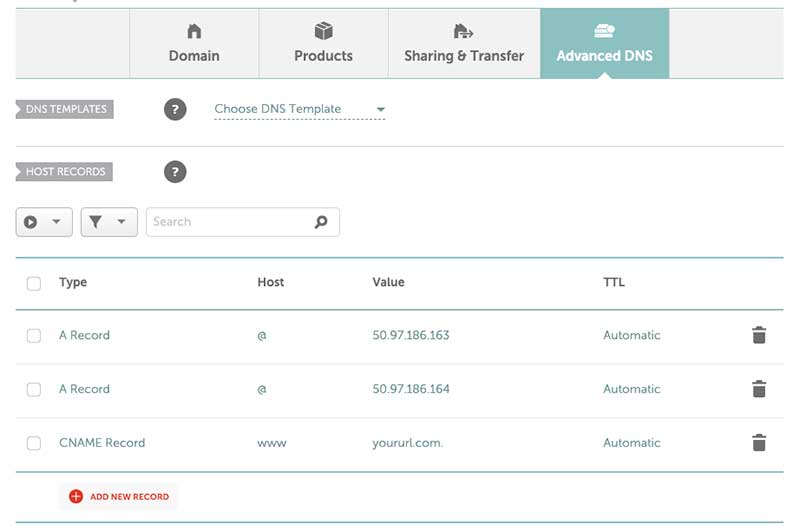Image resolution: width=800 pixels, height=531 pixels.
Task: Tick the select-all checkbox beside Type header
Action: click(x=34, y=283)
